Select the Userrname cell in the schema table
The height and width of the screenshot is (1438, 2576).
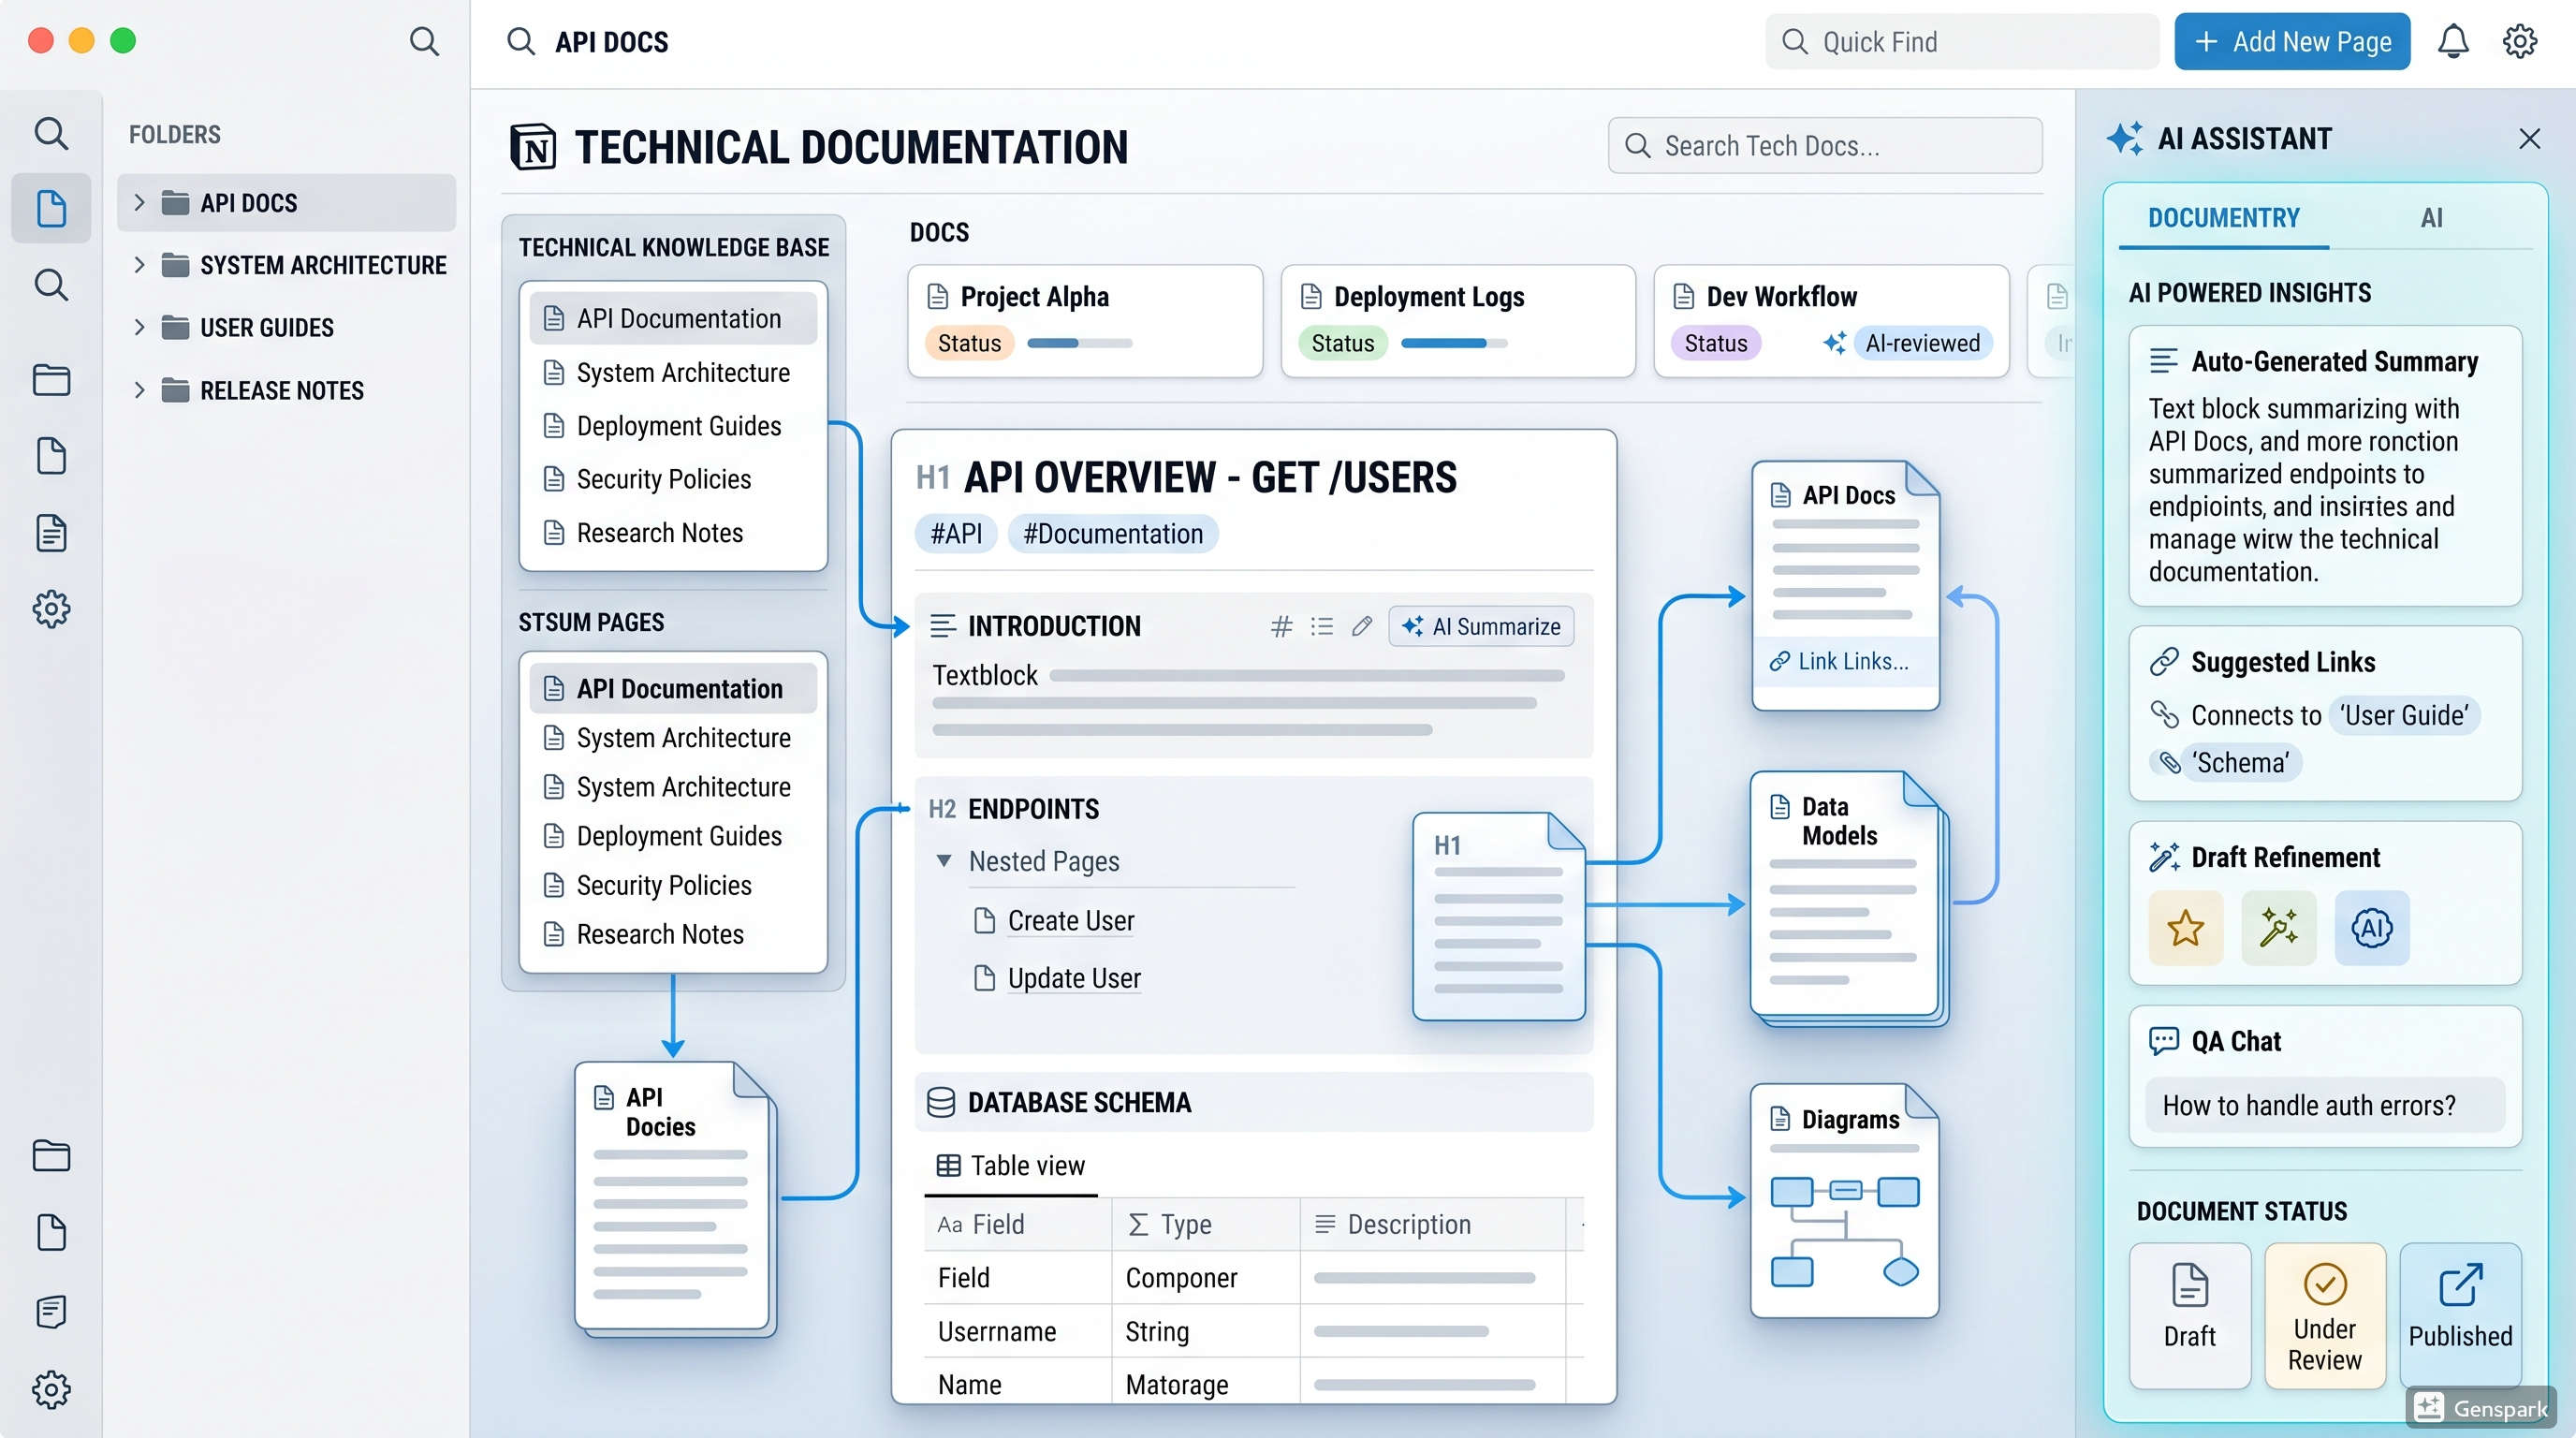click(1017, 1331)
